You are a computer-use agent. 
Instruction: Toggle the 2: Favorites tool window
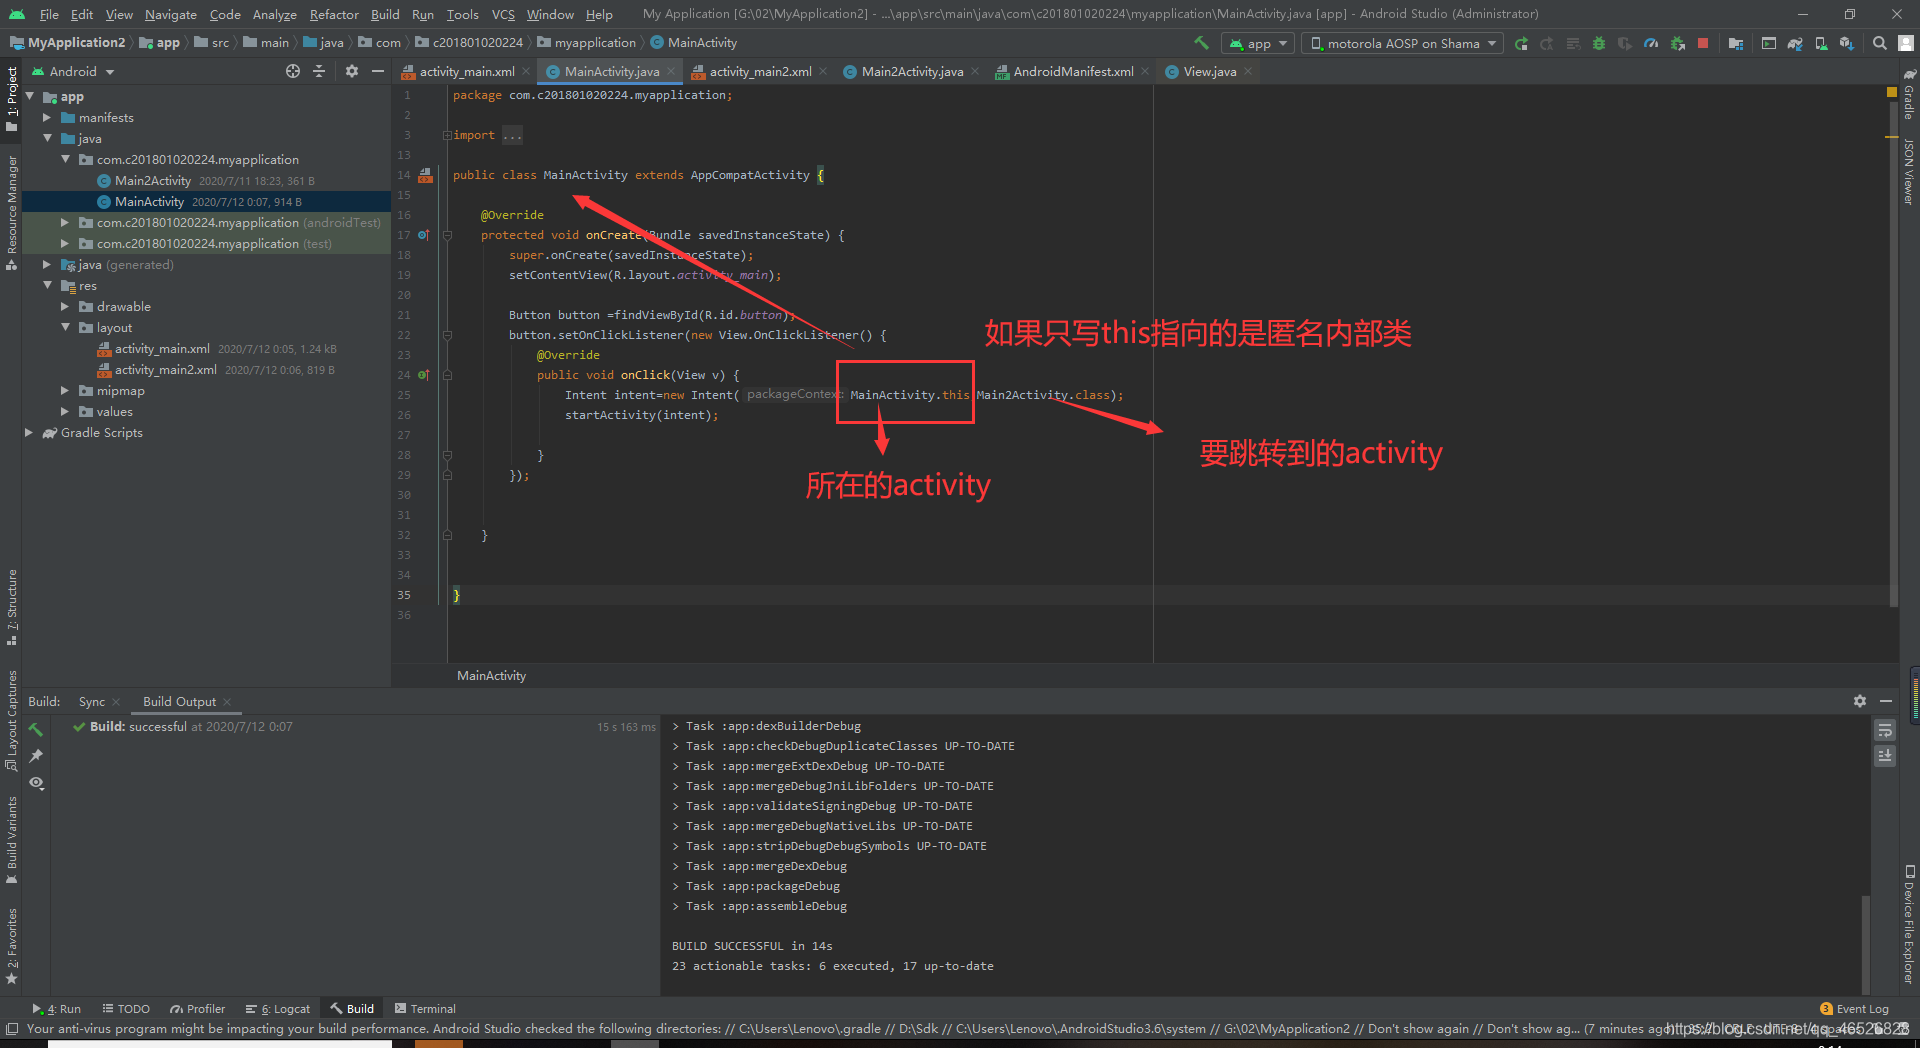click(x=11, y=945)
